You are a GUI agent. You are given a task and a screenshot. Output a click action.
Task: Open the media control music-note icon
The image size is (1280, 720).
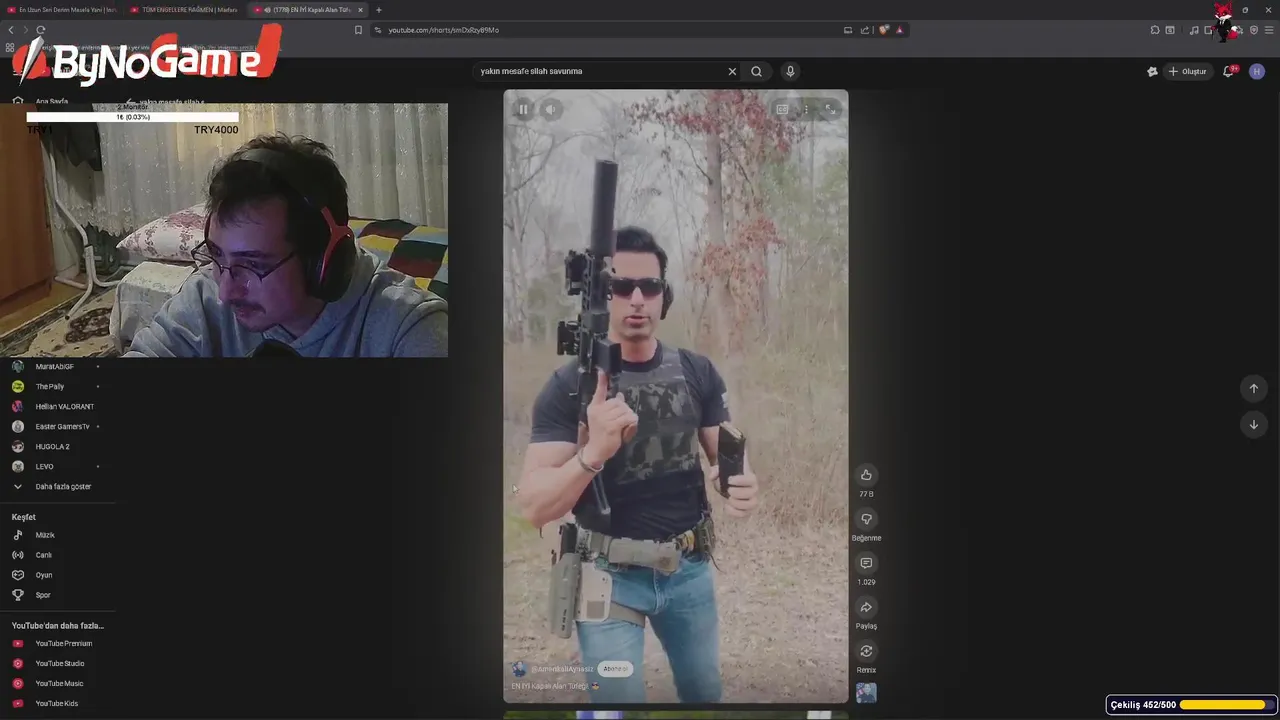tap(1194, 30)
